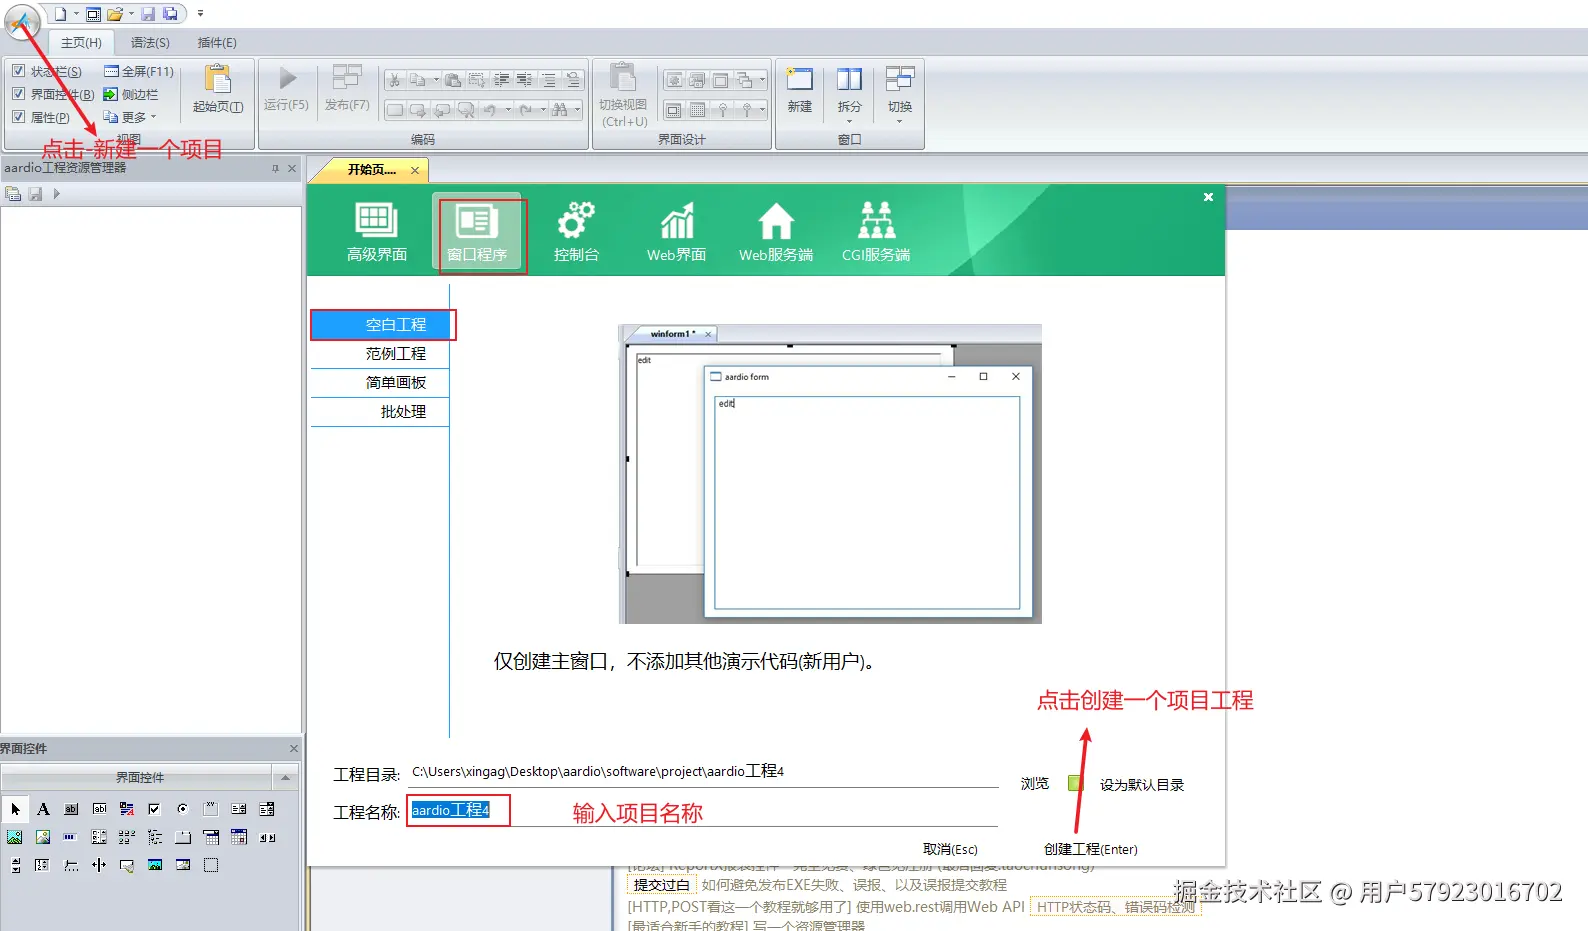Switch to the 开始页 document tab

coord(372,170)
